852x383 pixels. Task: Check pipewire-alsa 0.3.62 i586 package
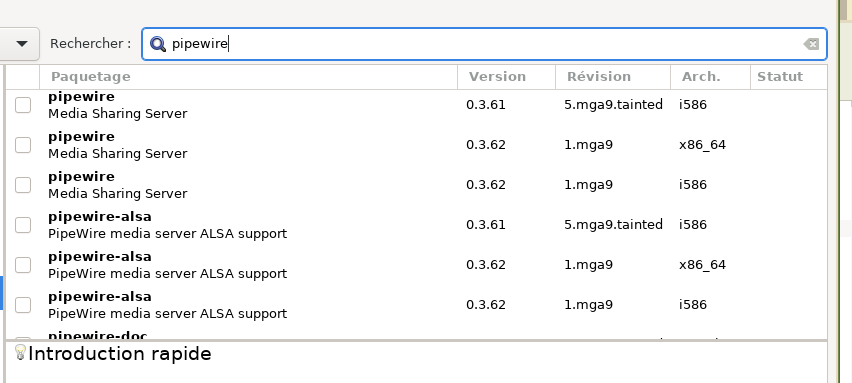click(23, 305)
